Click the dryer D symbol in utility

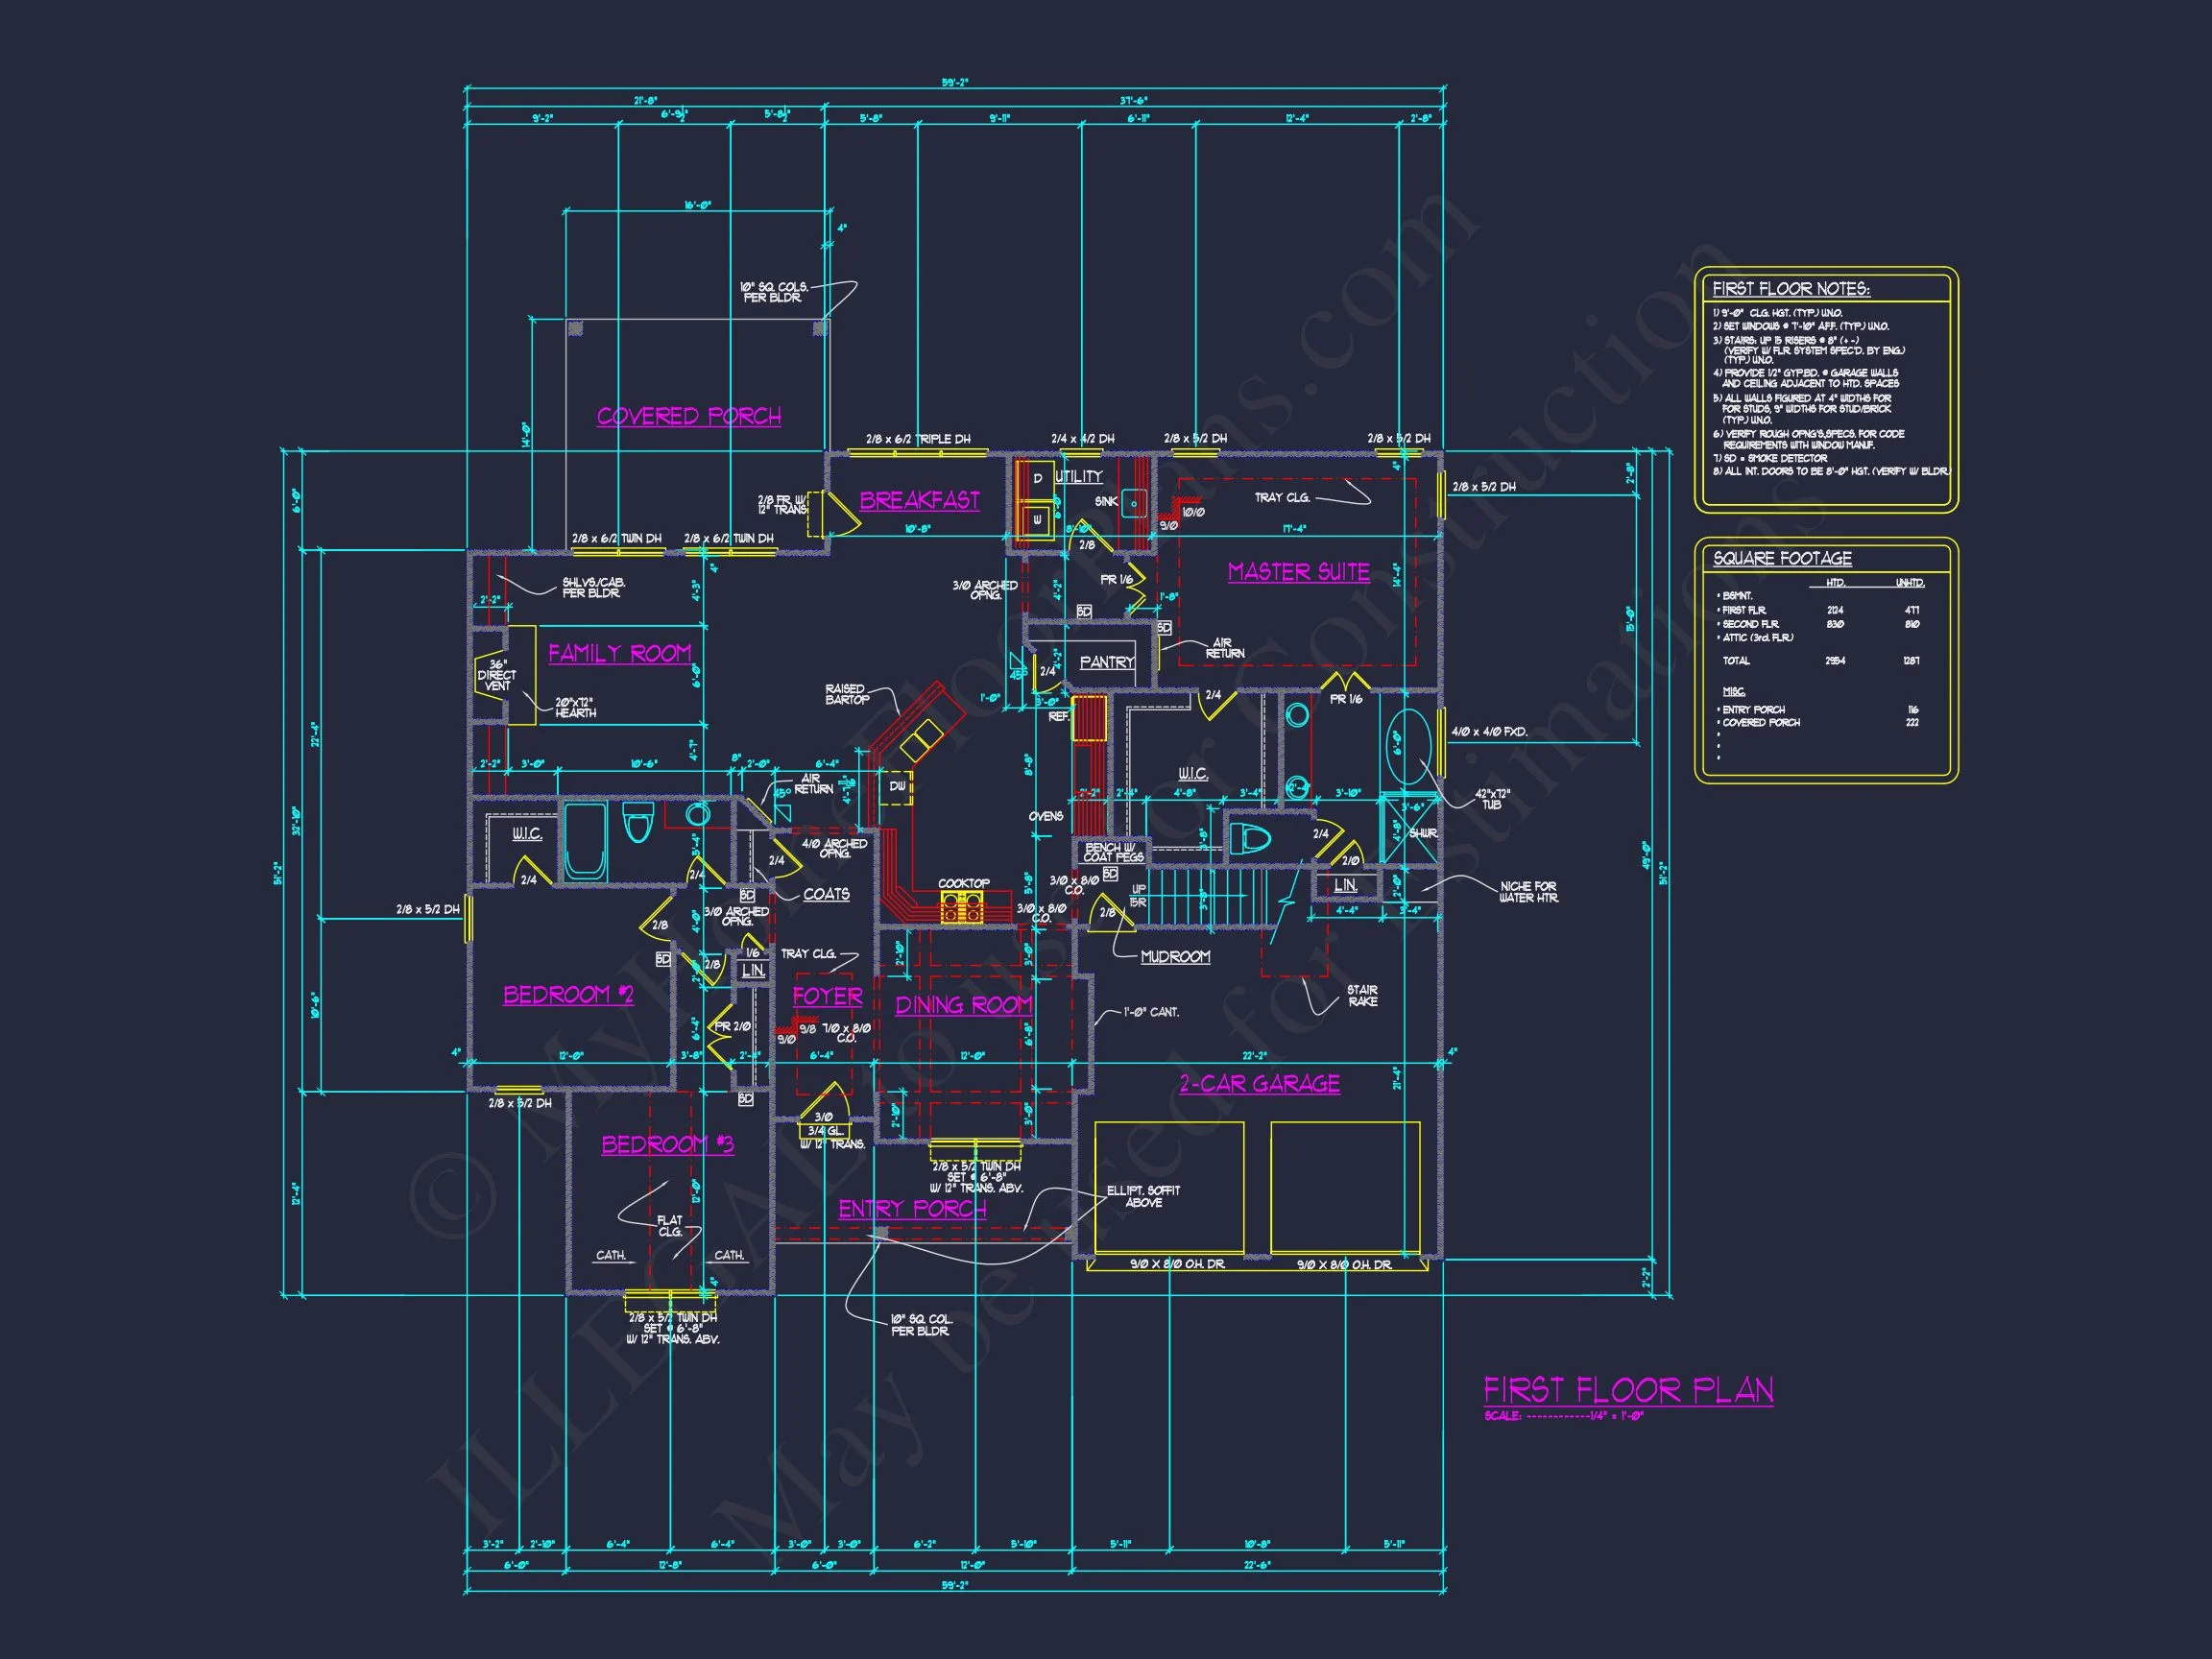1037,479
